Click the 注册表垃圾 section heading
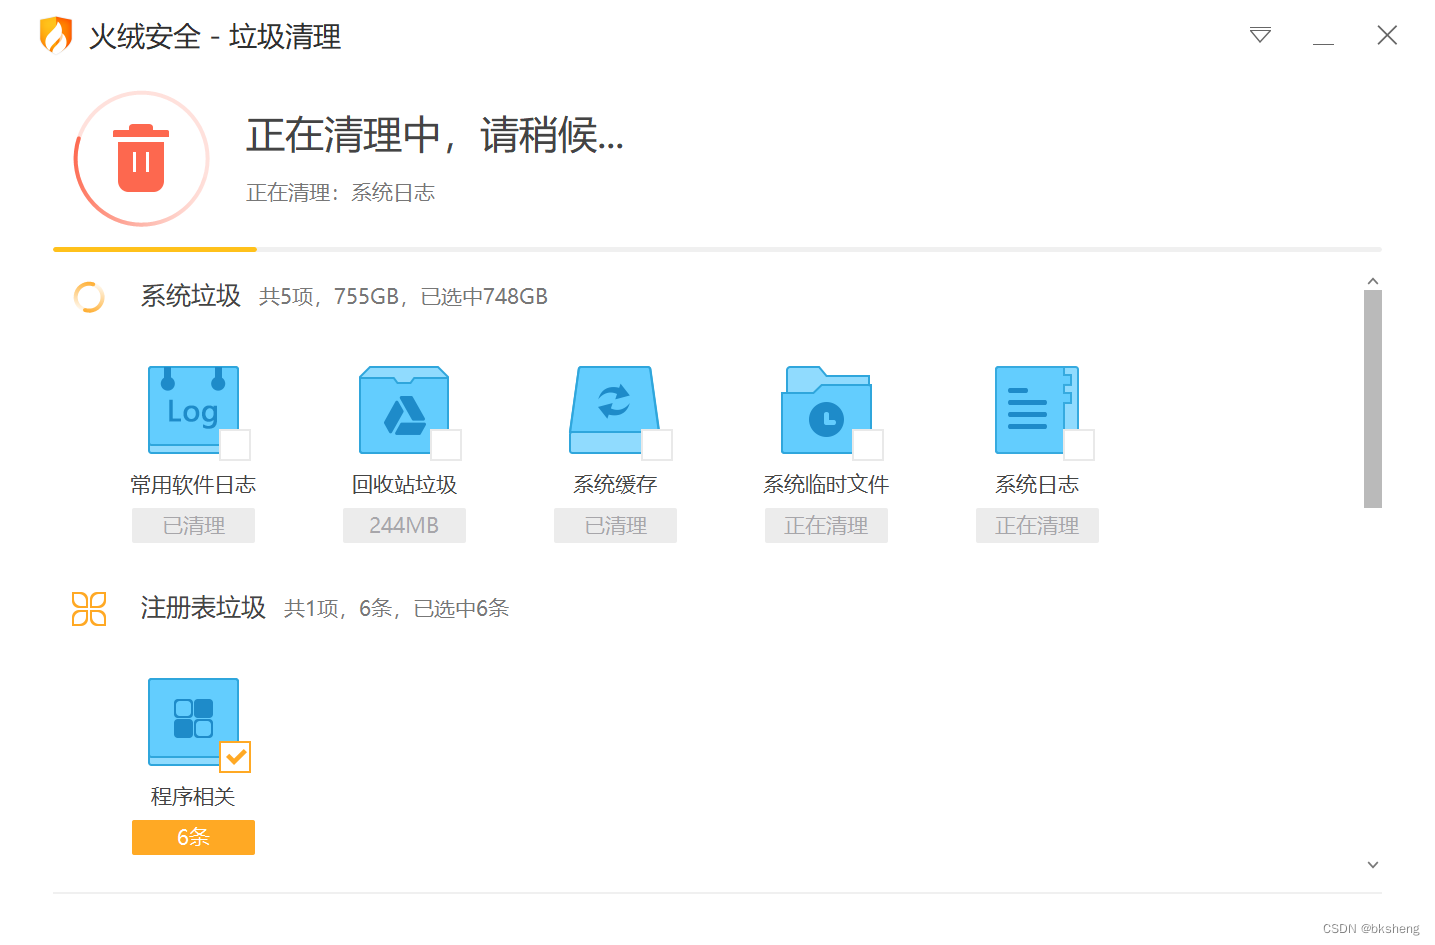This screenshot has width=1435, height=945. tap(203, 608)
